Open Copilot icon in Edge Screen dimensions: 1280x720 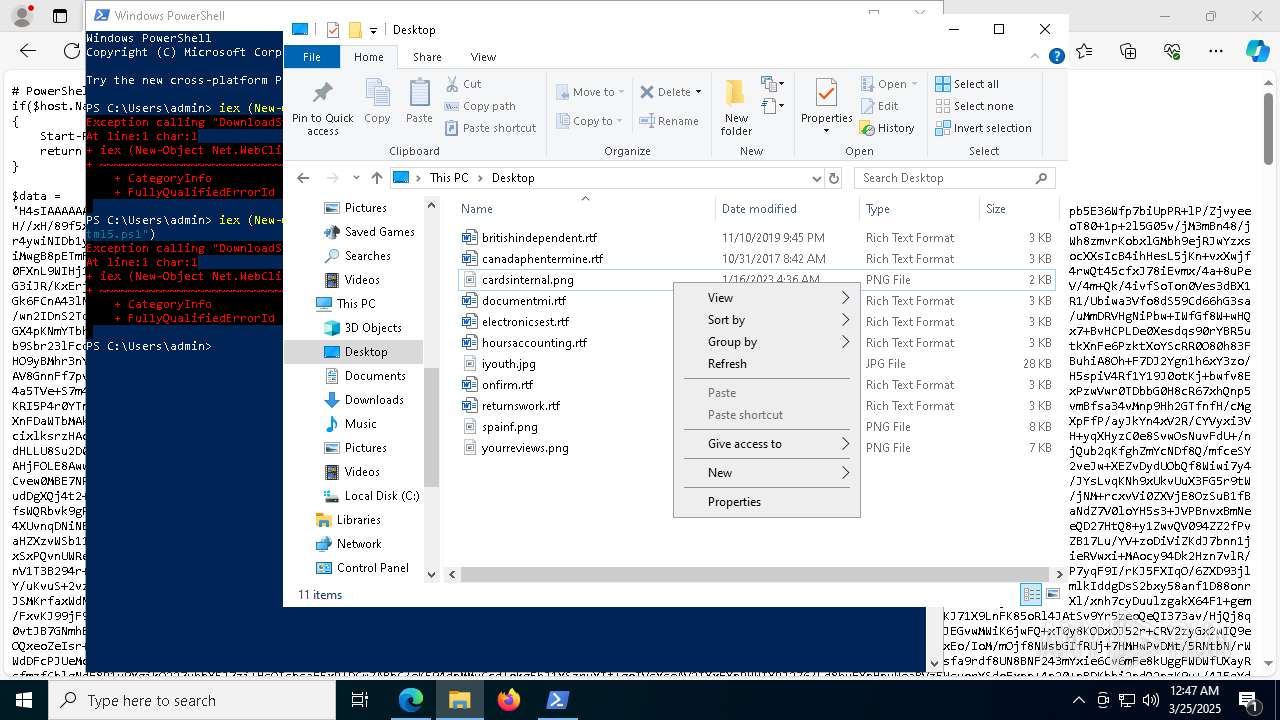pyautogui.click(x=1257, y=50)
